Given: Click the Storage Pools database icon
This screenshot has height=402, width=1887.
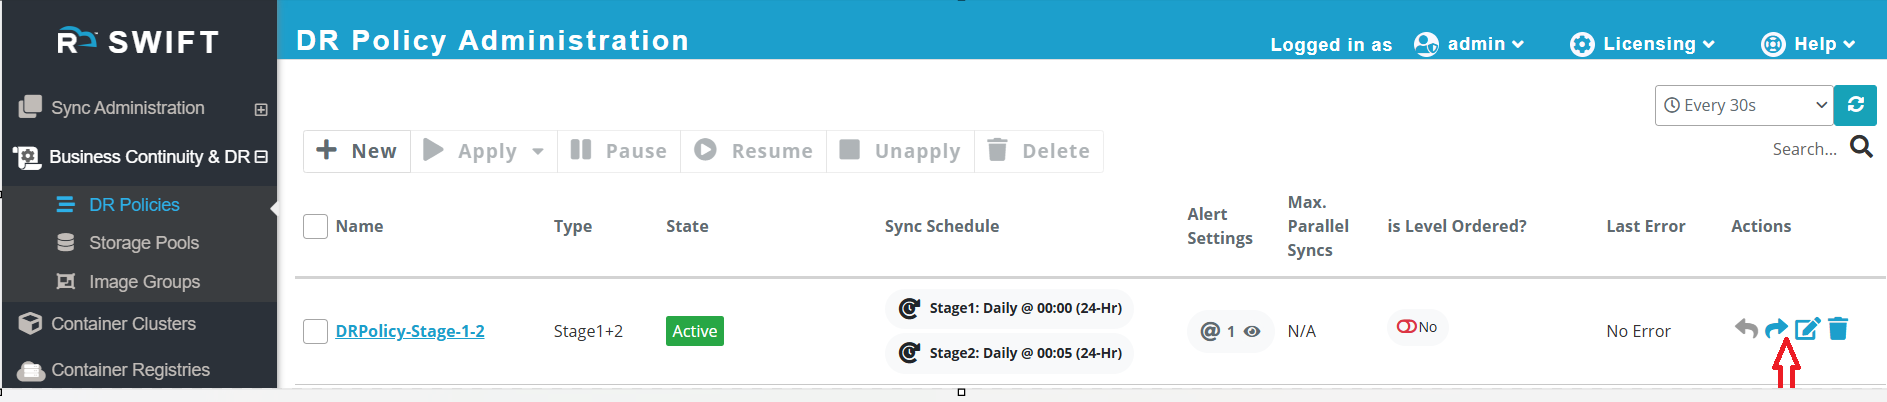Looking at the screenshot, I should (66, 242).
